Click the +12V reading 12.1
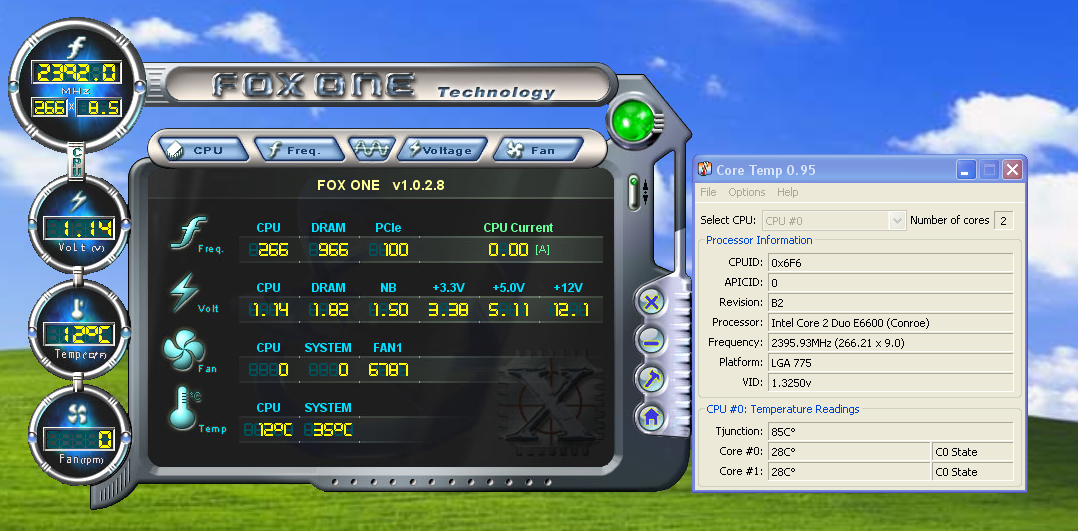Image resolution: width=1078 pixels, height=531 pixels. click(570, 310)
